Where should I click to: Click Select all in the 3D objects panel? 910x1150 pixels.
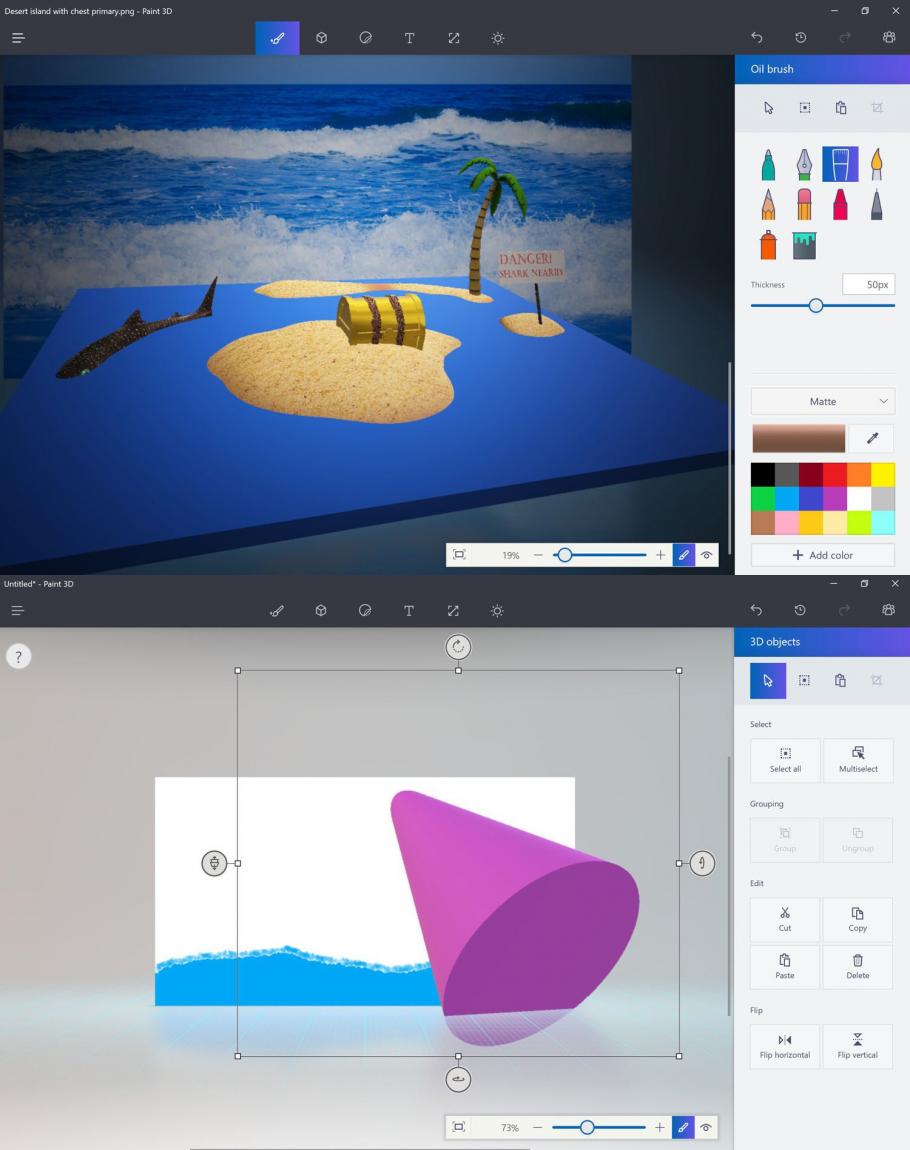(x=784, y=760)
